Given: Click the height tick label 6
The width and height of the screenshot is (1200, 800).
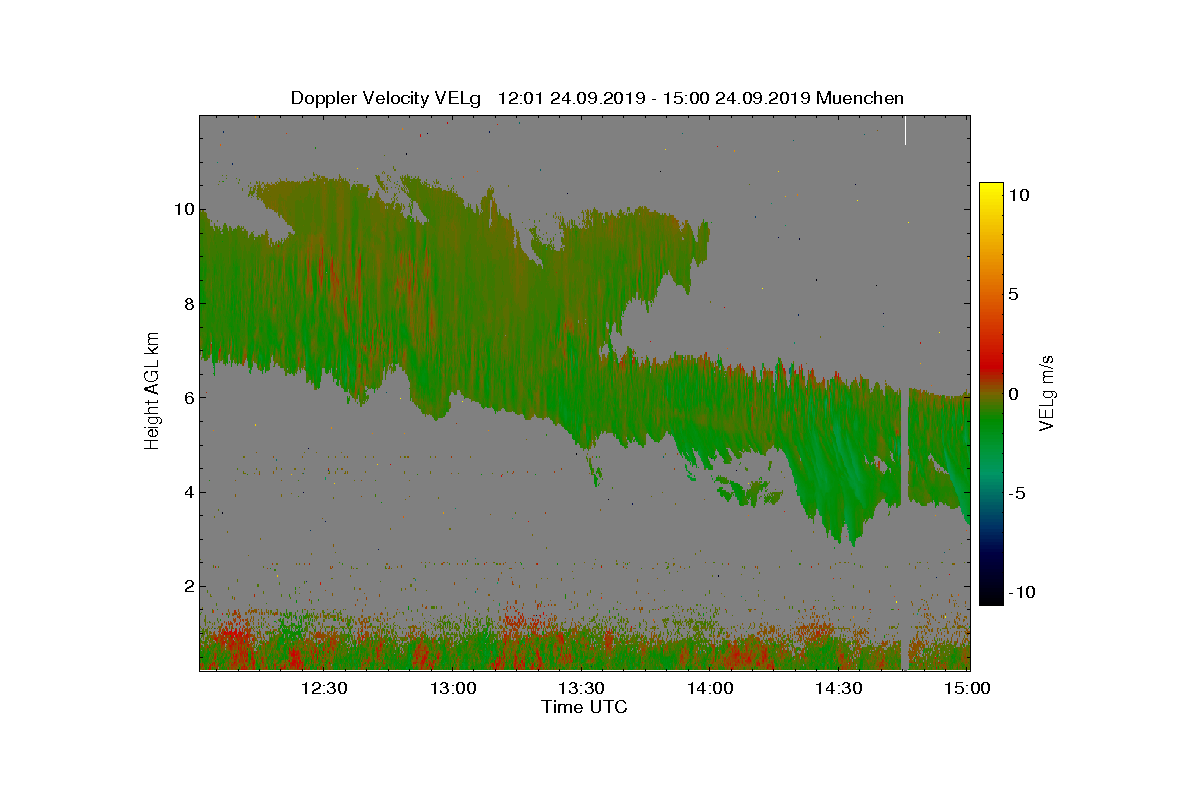Looking at the screenshot, I should 188,397.
